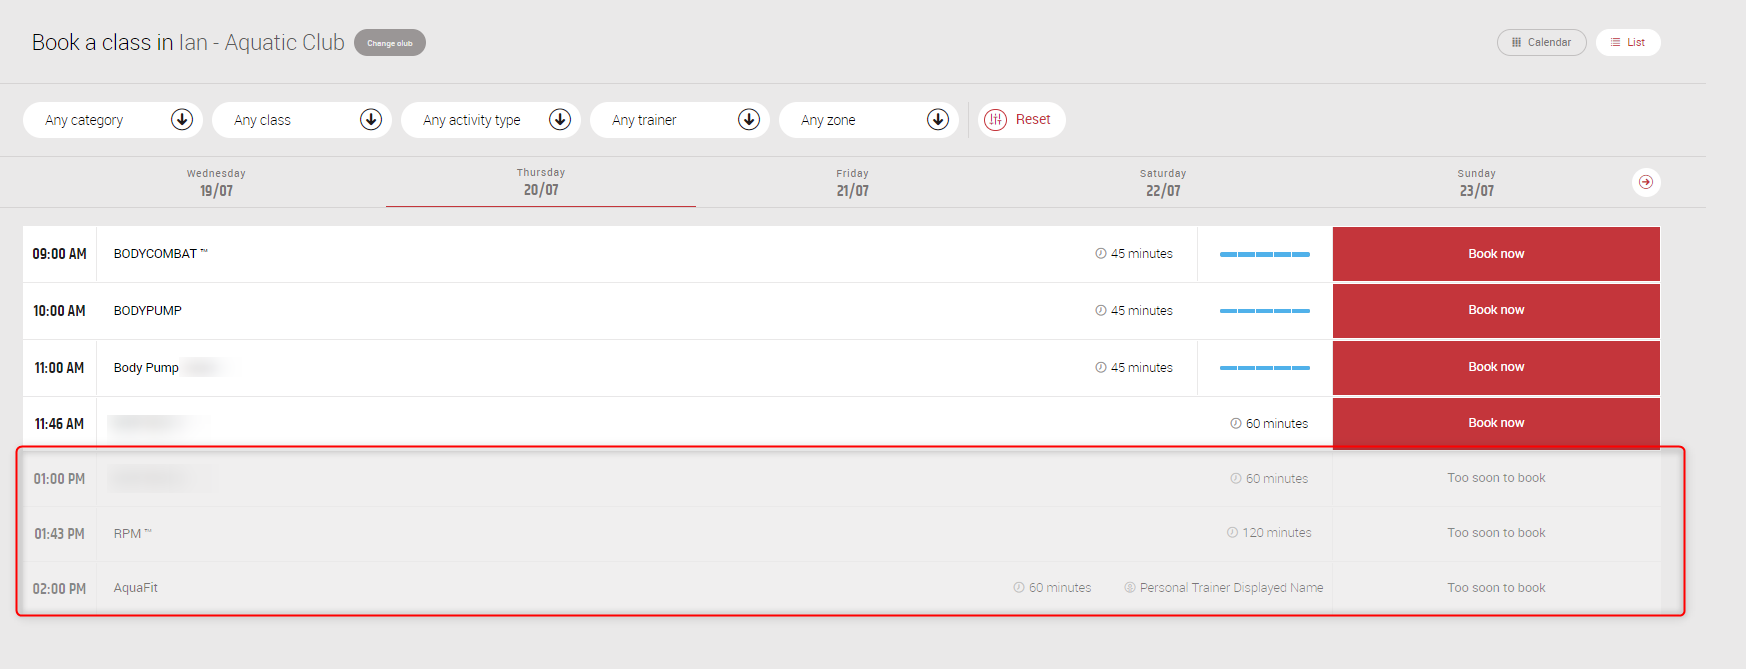Click the Reset filters slider icon
This screenshot has height=669, width=1746.
coord(995,120)
